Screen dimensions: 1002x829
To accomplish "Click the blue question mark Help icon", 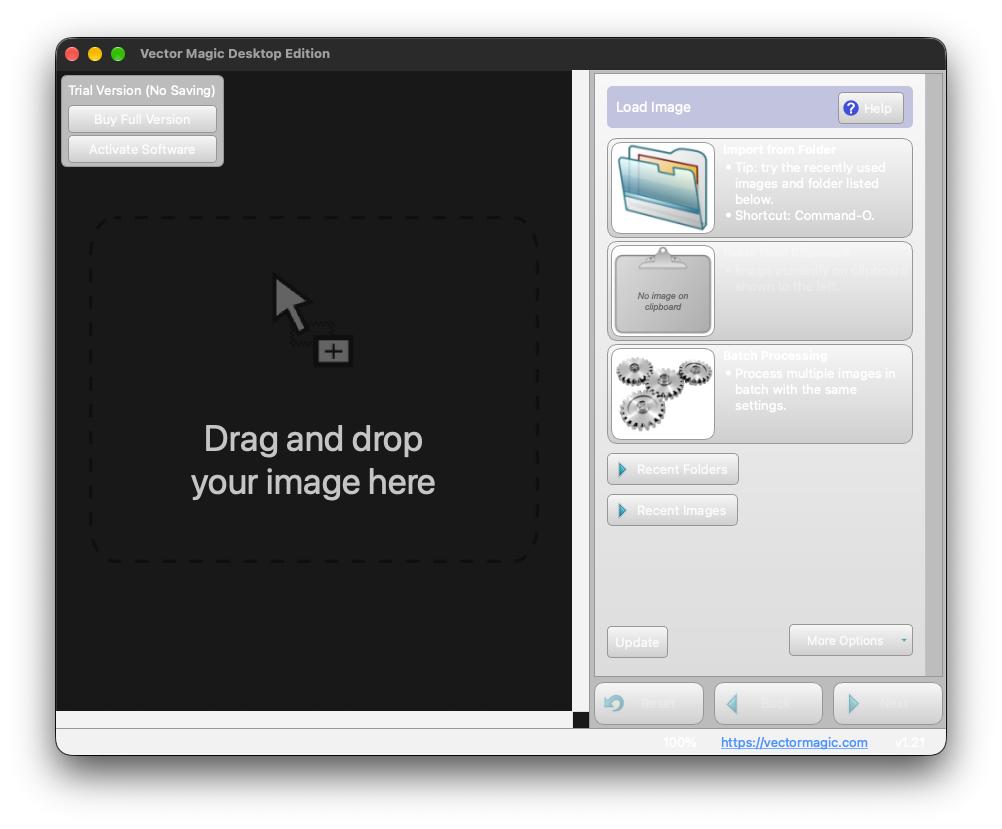I will tap(851, 108).
